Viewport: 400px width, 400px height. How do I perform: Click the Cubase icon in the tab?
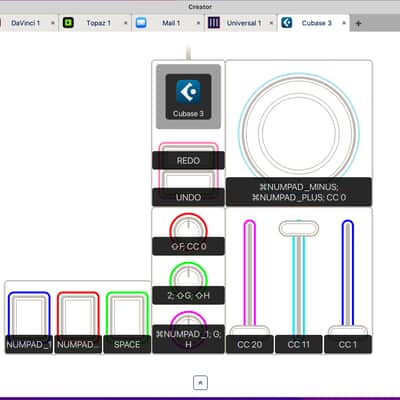pyautogui.click(x=287, y=23)
